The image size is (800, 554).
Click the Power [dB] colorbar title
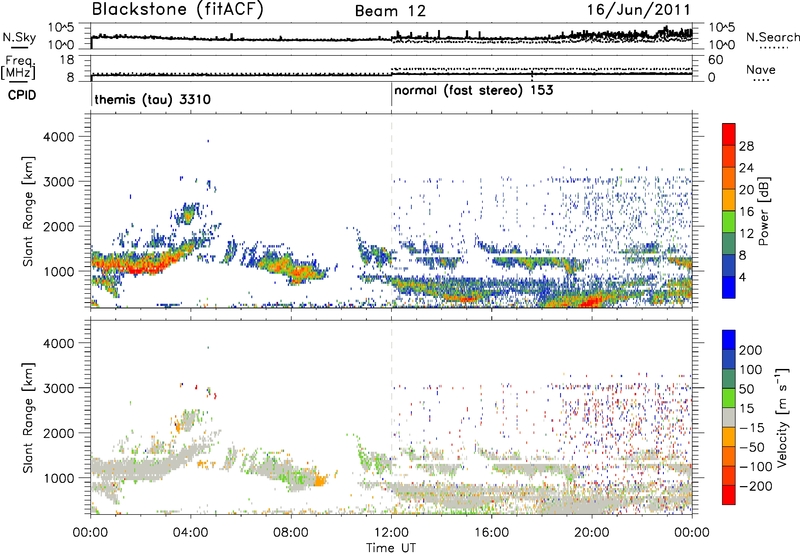click(763, 211)
